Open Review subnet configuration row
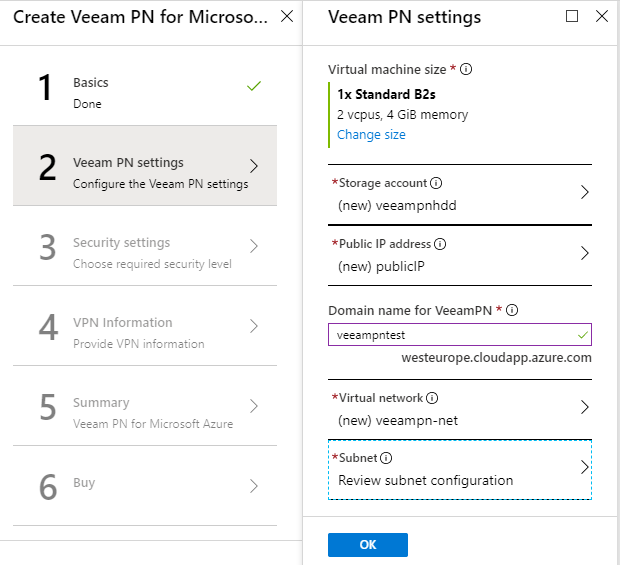Viewport: 620px width, 565px height. (460, 470)
